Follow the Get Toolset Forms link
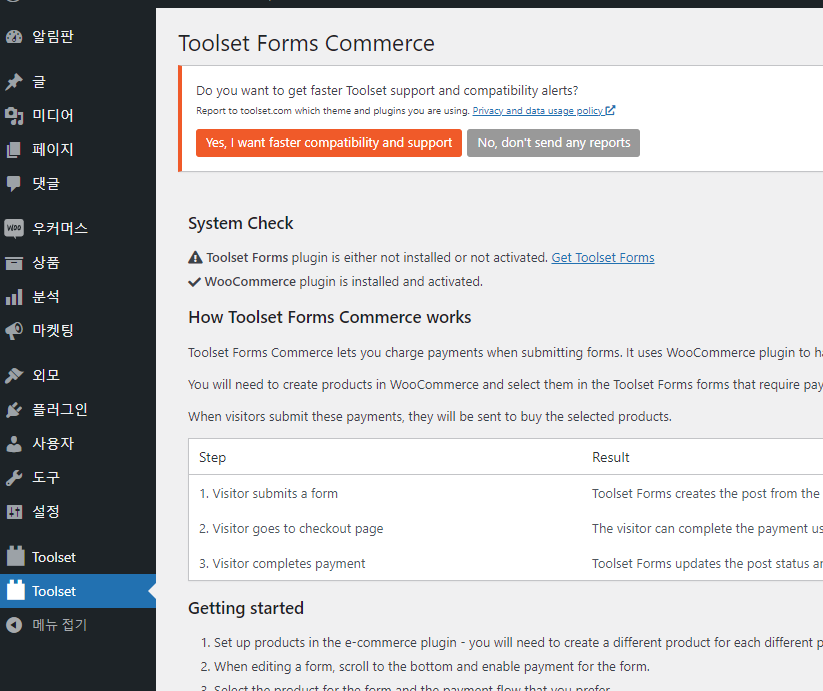Viewport: 823px width, 691px height. click(x=603, y=258)
